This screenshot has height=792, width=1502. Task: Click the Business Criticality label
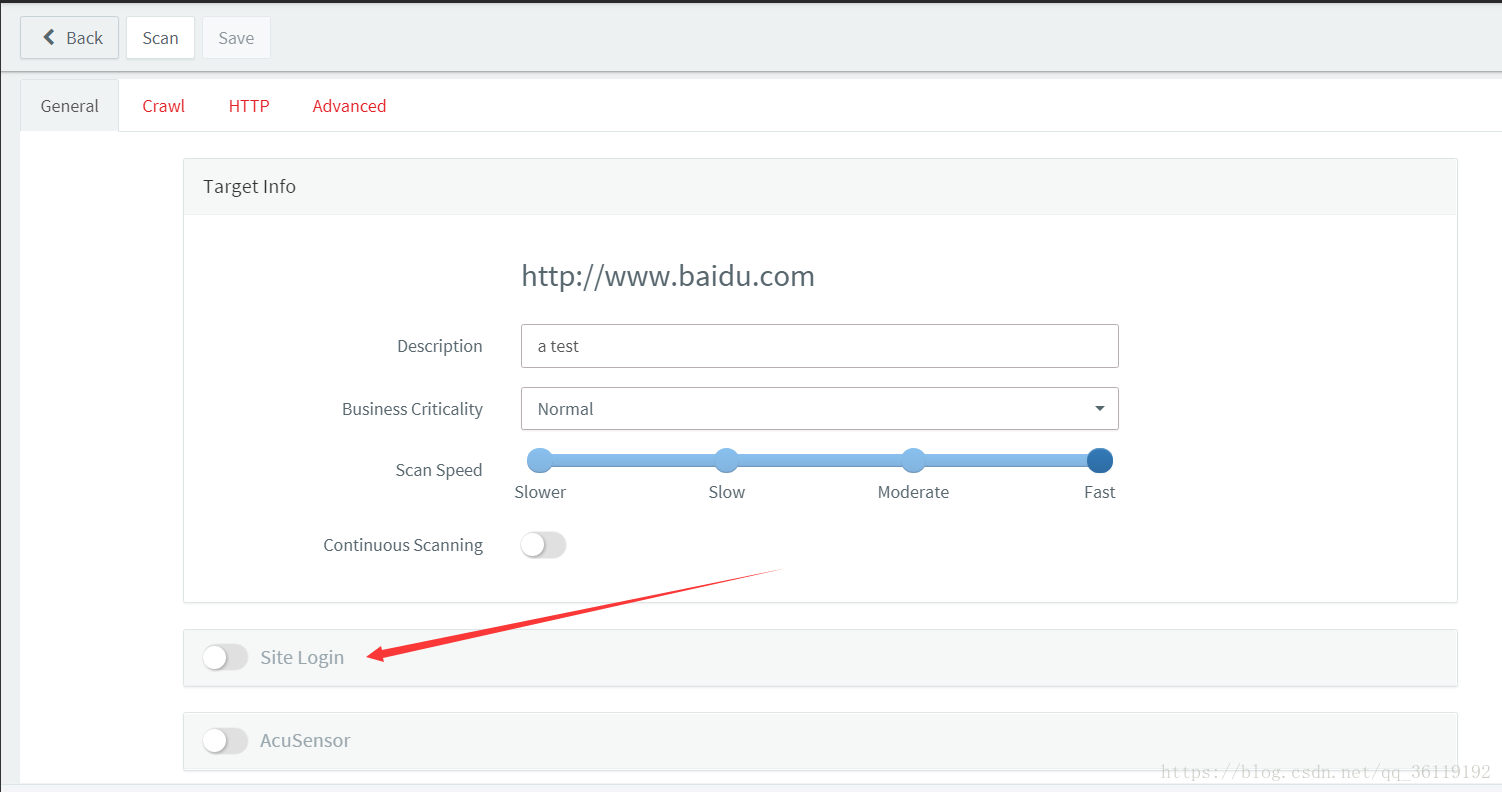click(412, 409)
